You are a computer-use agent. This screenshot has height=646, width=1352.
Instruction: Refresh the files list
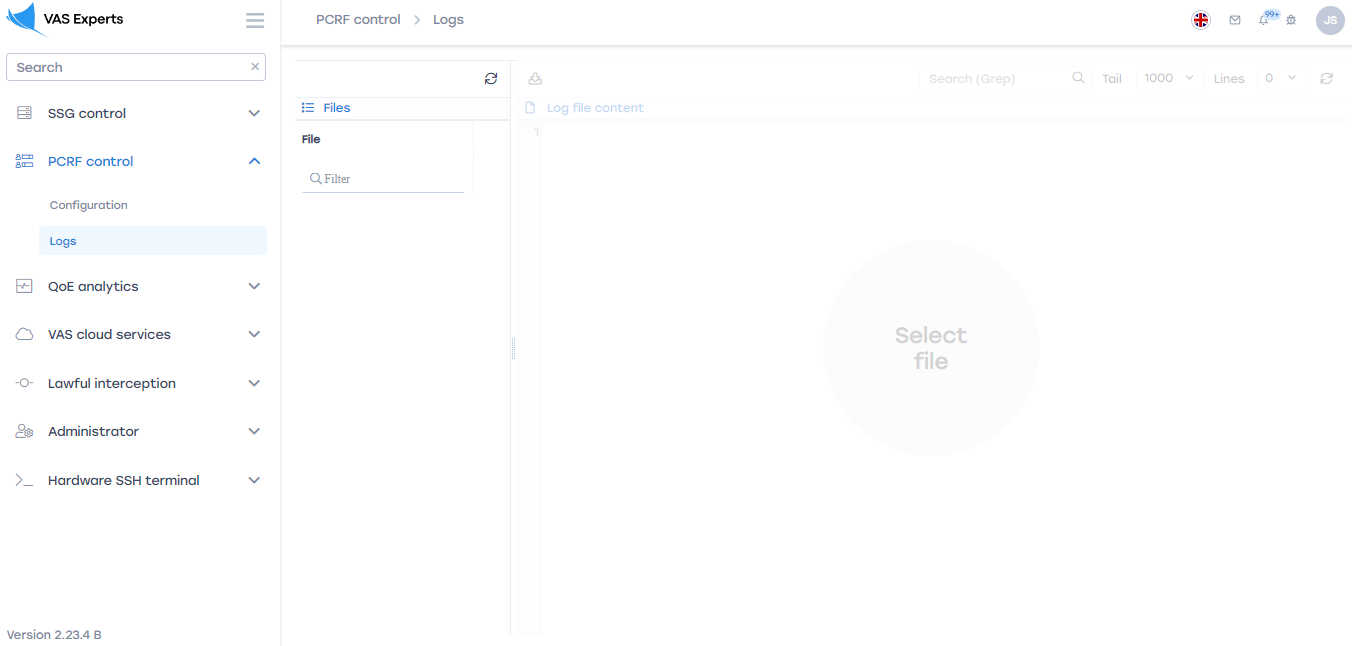coord(491,79)
